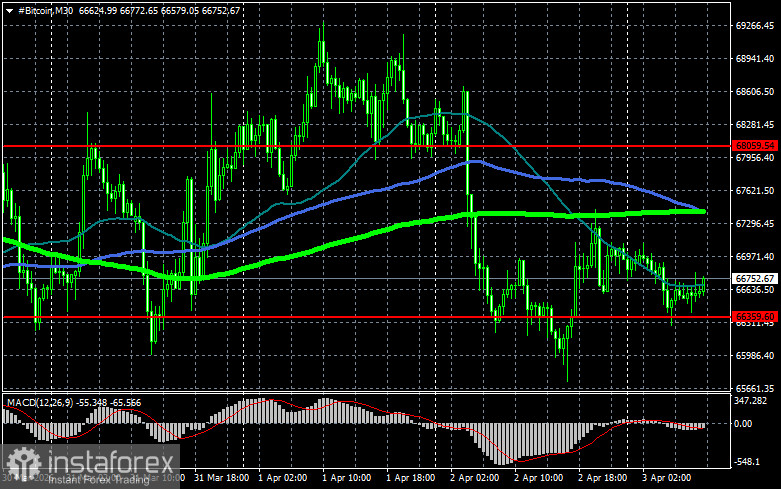The width and height of the screenshot is (781, 489).
Task: Click the red 68059.54 level price tag
Action: (755, 146)
